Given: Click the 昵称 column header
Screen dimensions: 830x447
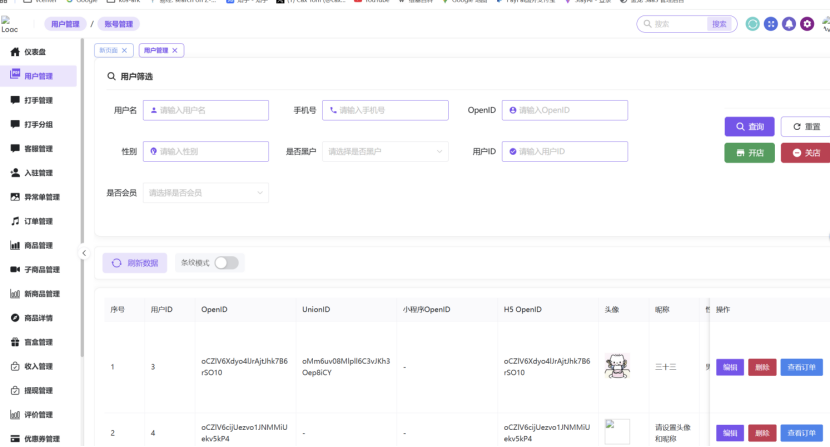Looking at the screenshot, I should click(x=662, y=309).
